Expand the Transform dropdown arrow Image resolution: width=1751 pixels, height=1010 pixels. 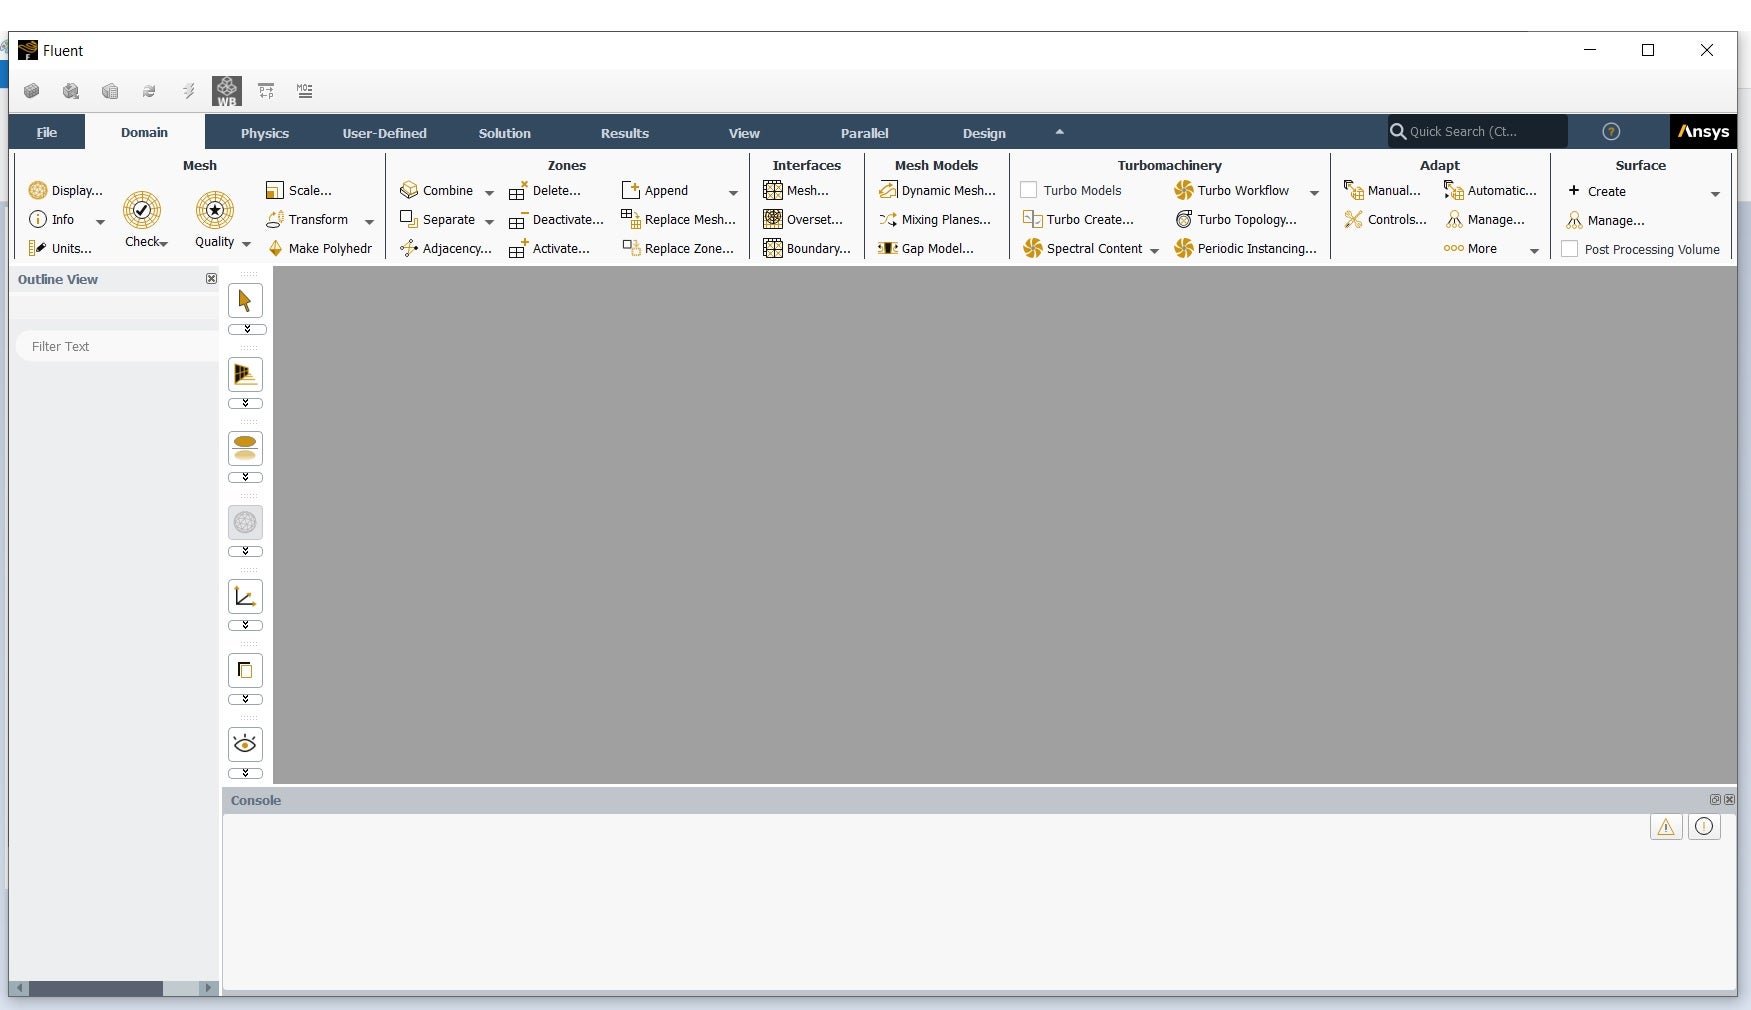369,222
